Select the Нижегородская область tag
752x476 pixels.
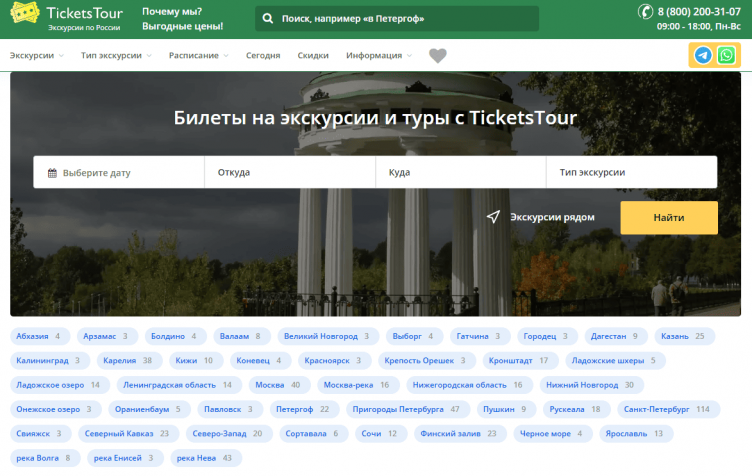470,385
